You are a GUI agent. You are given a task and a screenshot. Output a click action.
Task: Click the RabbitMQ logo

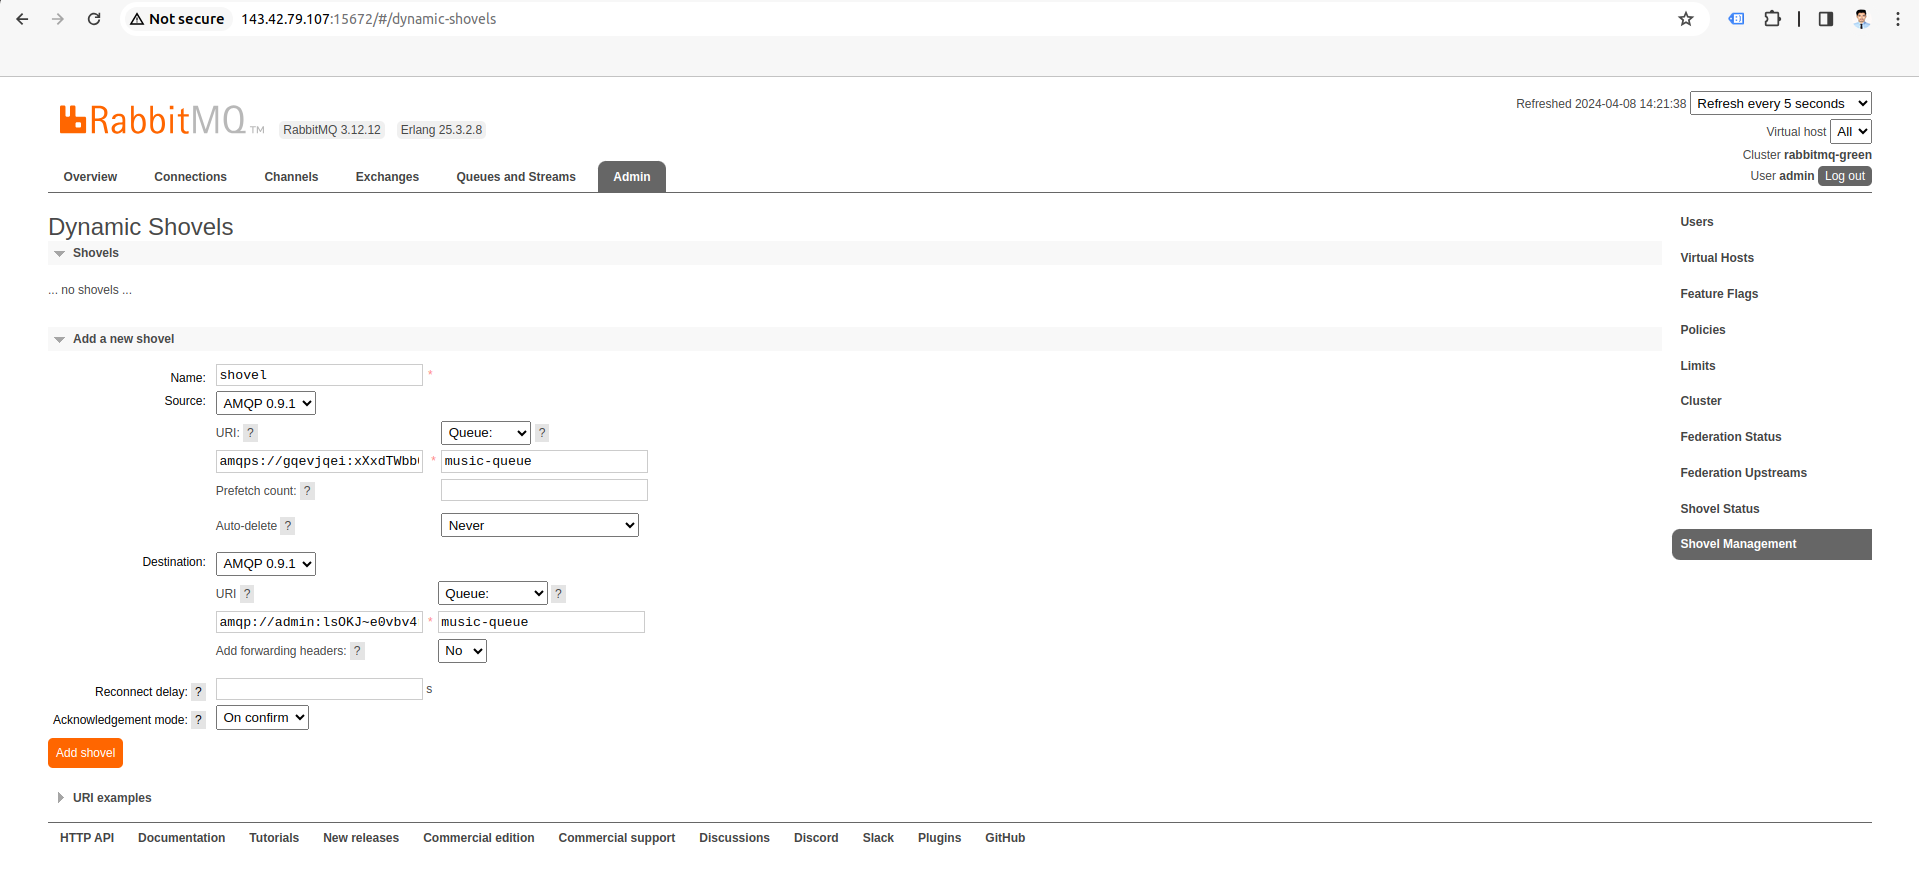(x=152, y=120)
